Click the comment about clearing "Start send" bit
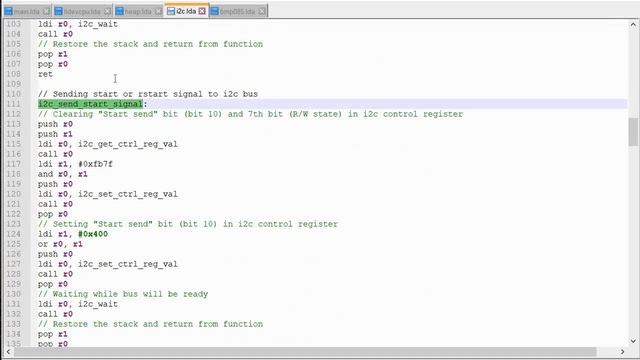Screen dimensions: 640x360 (x=250, y=114)
